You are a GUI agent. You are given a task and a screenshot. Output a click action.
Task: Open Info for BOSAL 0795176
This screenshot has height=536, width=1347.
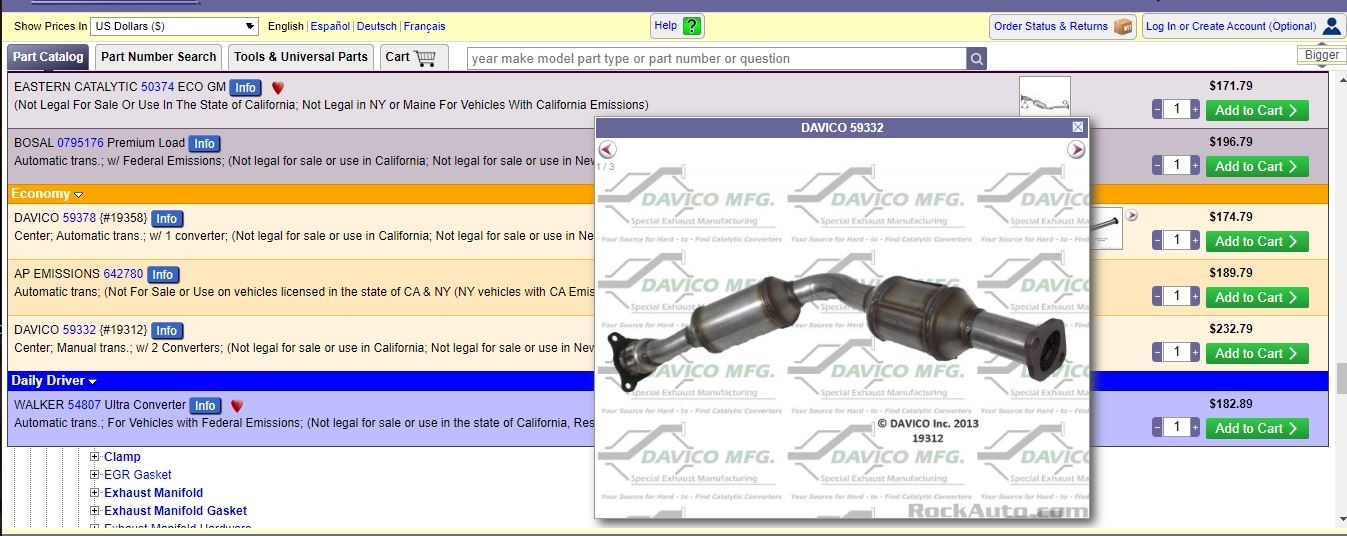tap(205, 144)
